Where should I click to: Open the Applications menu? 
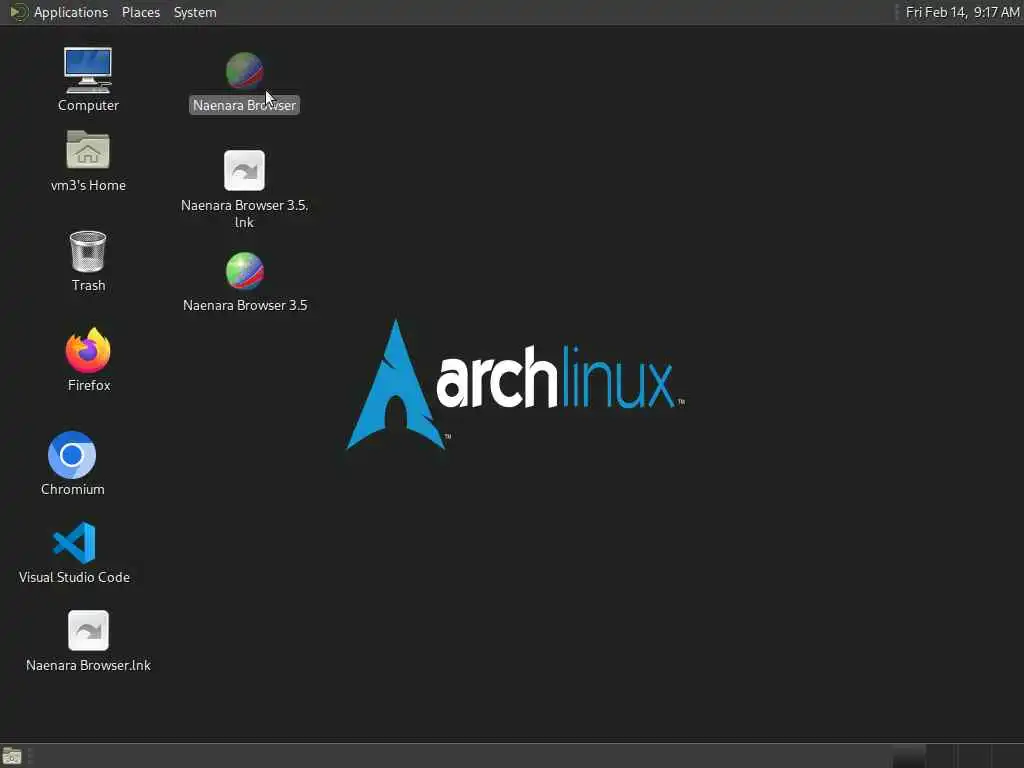(71, 12)
